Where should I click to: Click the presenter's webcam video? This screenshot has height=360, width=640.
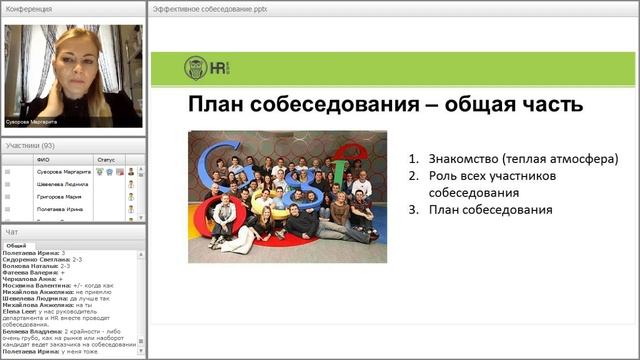(x=73, y=76)
